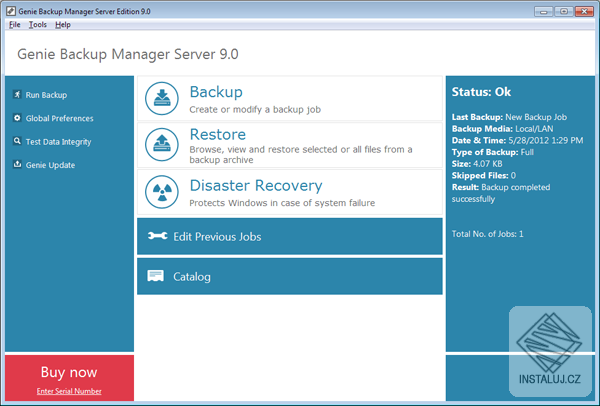Open Global Preferences from the sidebar

pyautogui.click(x=58, y=118)
